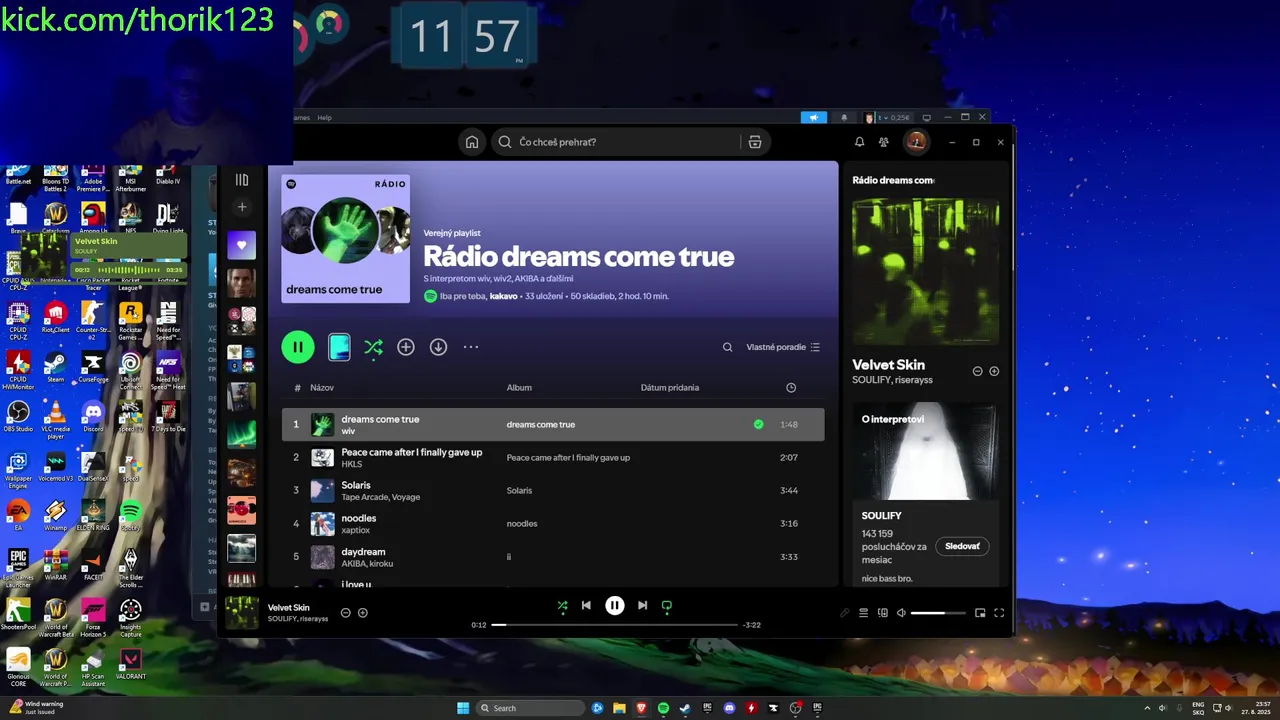Open more options three dots for playlist
This screenshot has width=1280, height=720.
point(471,347)
